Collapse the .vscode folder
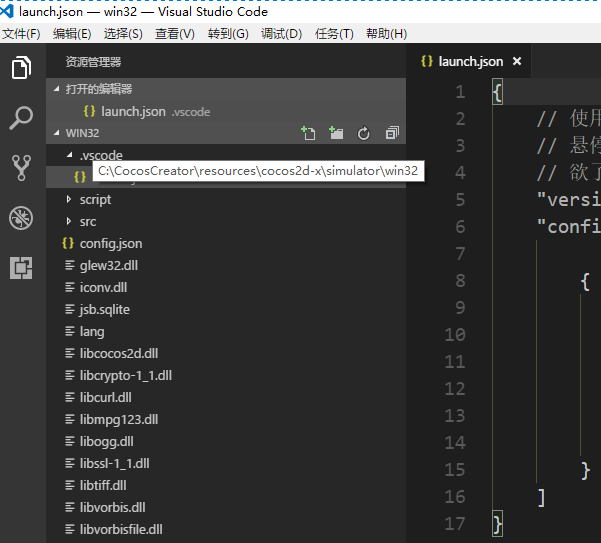This screenshot has width=601, height=543. (69, 155)
